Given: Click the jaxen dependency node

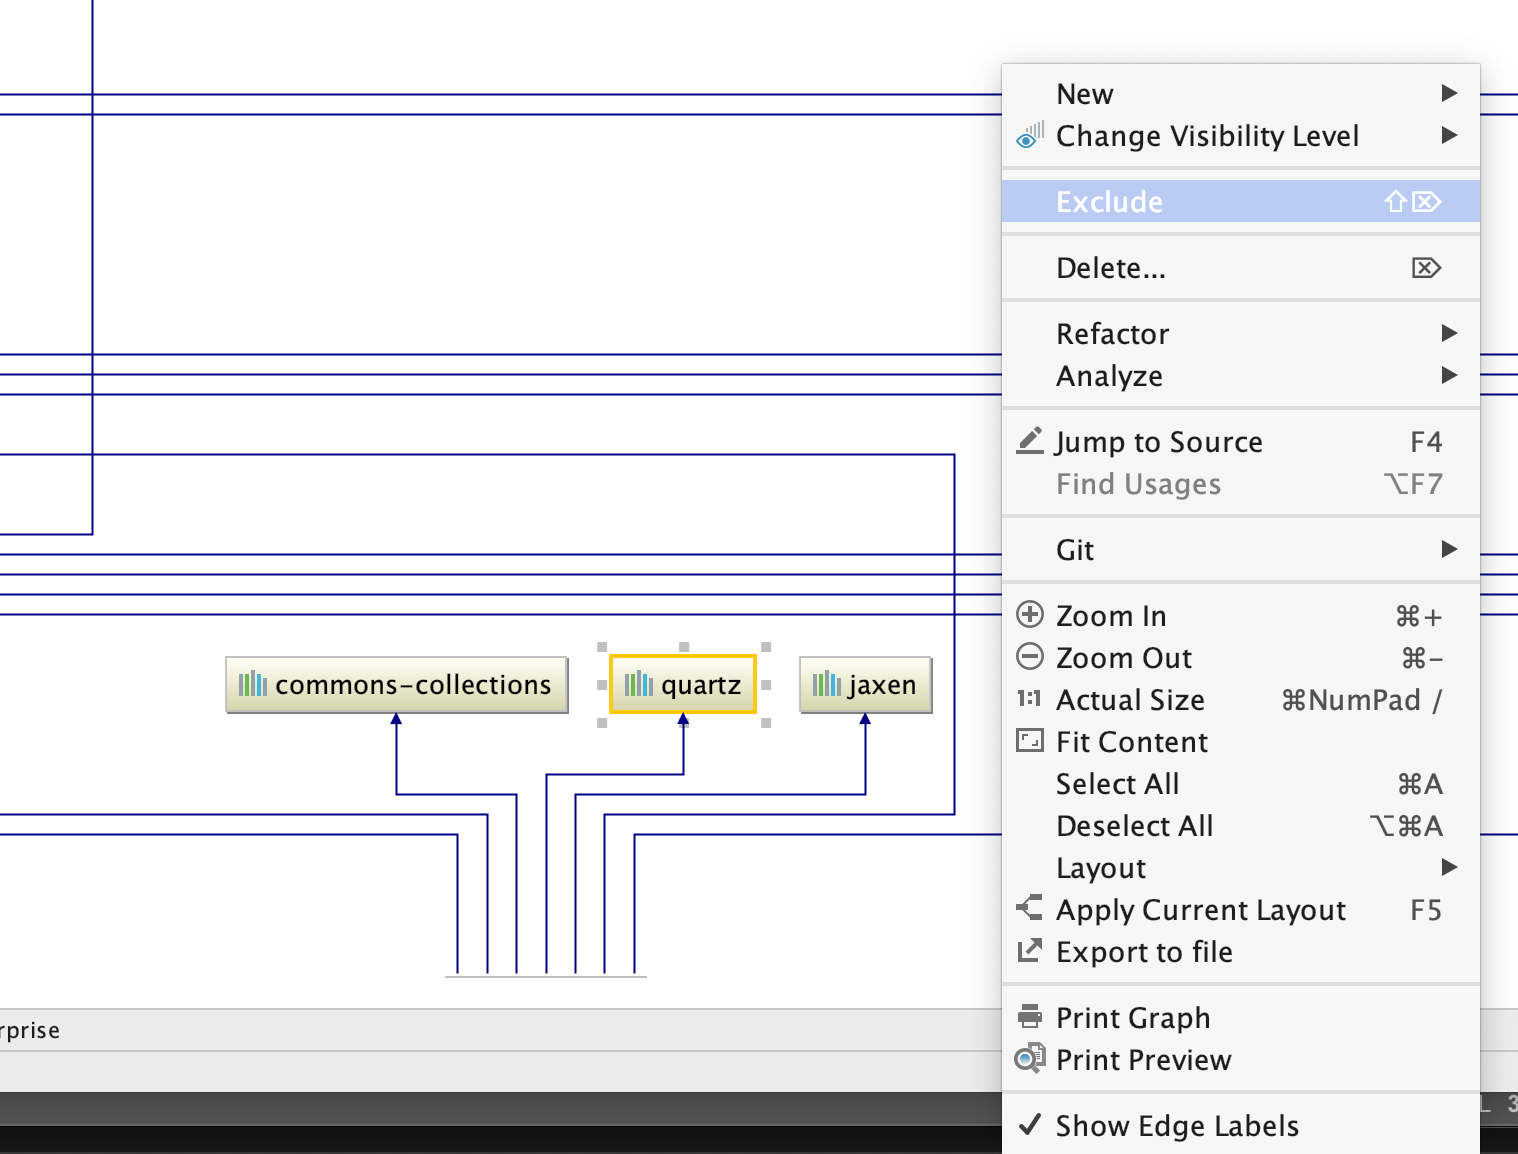Looking at the screenshot, I should pos(865,685).
